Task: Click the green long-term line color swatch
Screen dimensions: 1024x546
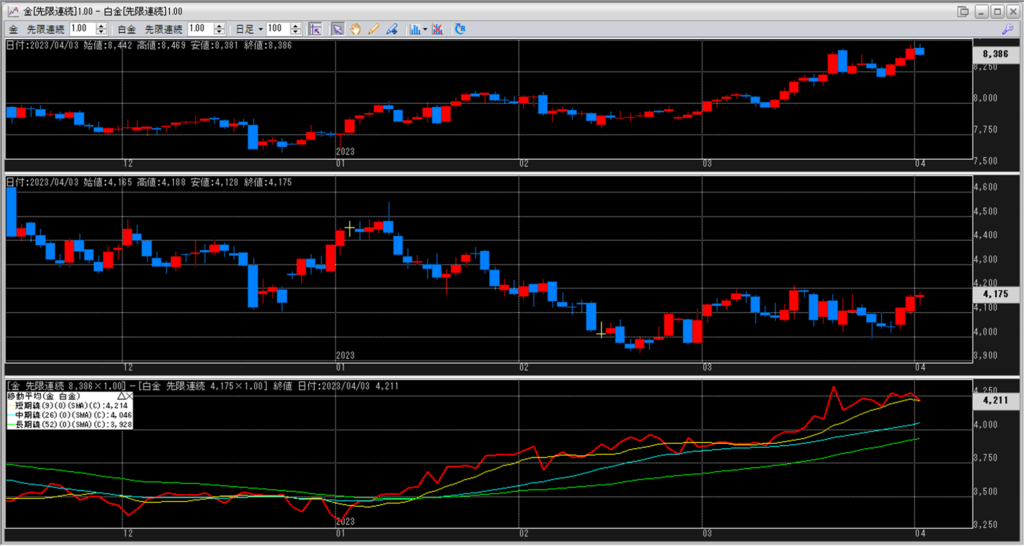Action: point(11,425)
